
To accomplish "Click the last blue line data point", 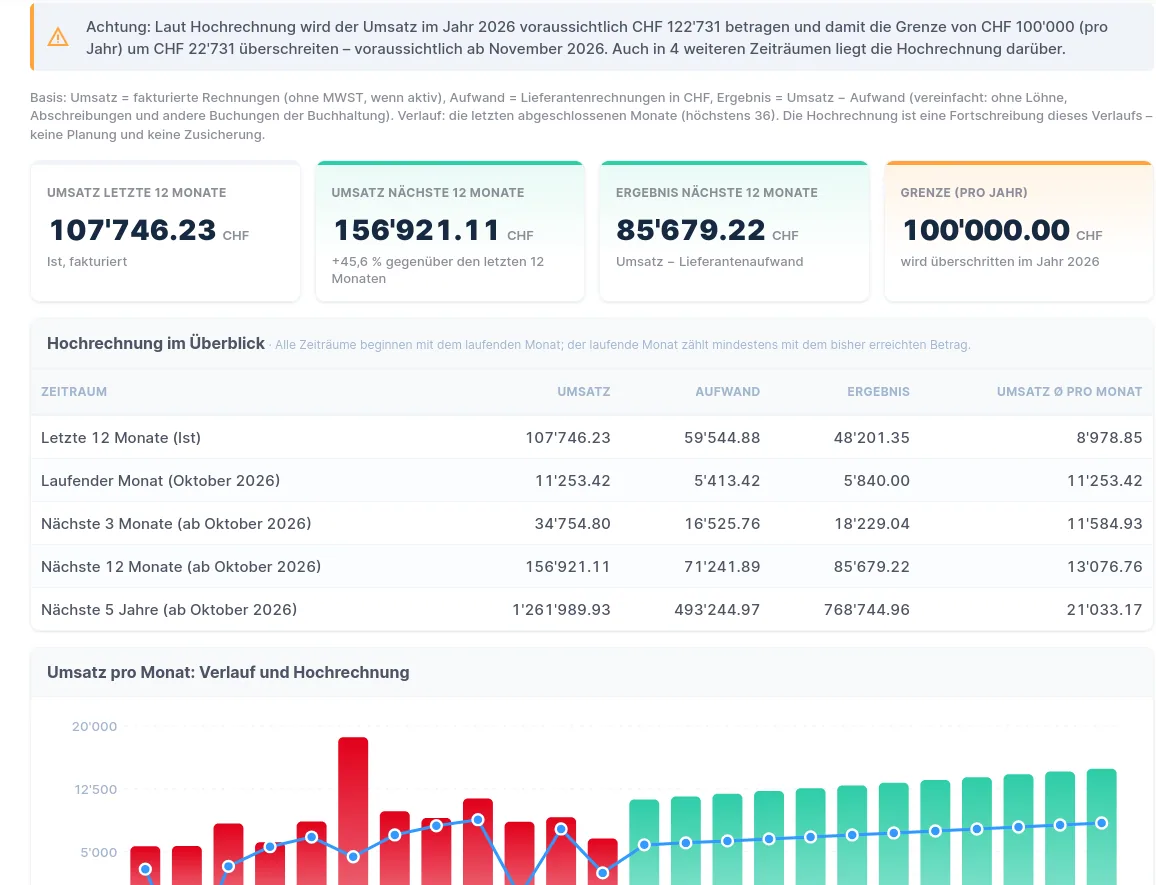I will tap(1101, 823).
